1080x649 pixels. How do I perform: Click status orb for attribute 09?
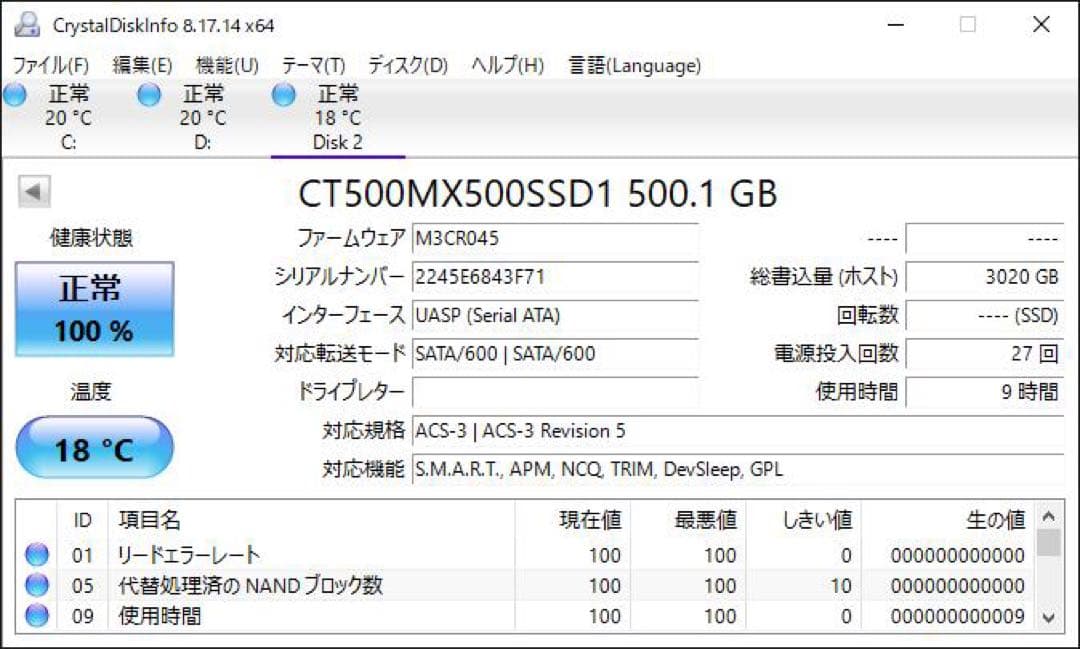(37, 615)
